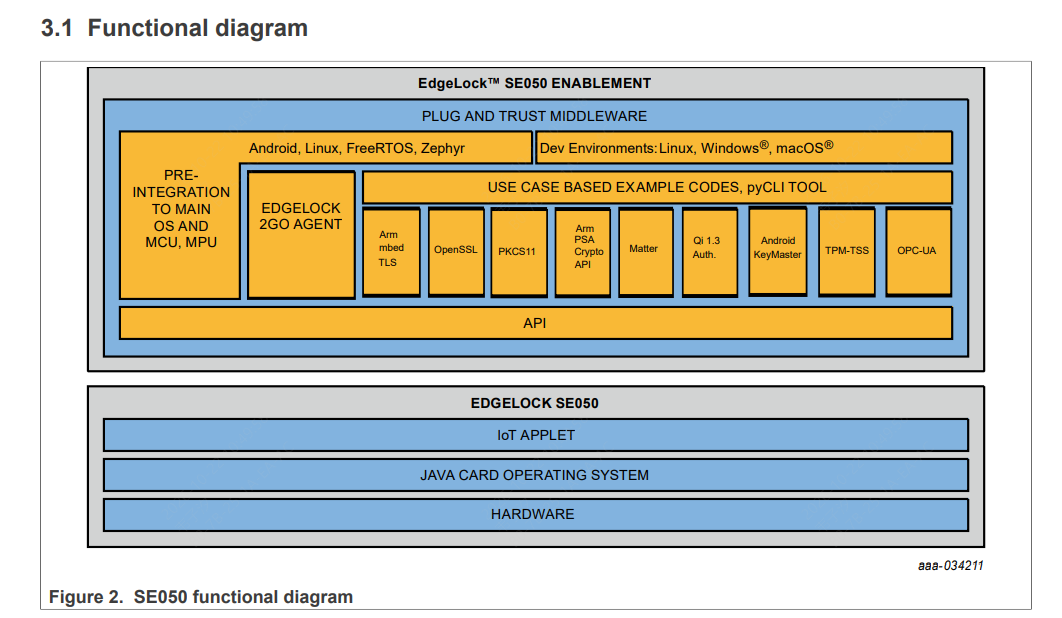The height and width of the screenshot is (618, 1062).
Task: Select the 'TPM-TSS' box
Action: pos(847,252)
